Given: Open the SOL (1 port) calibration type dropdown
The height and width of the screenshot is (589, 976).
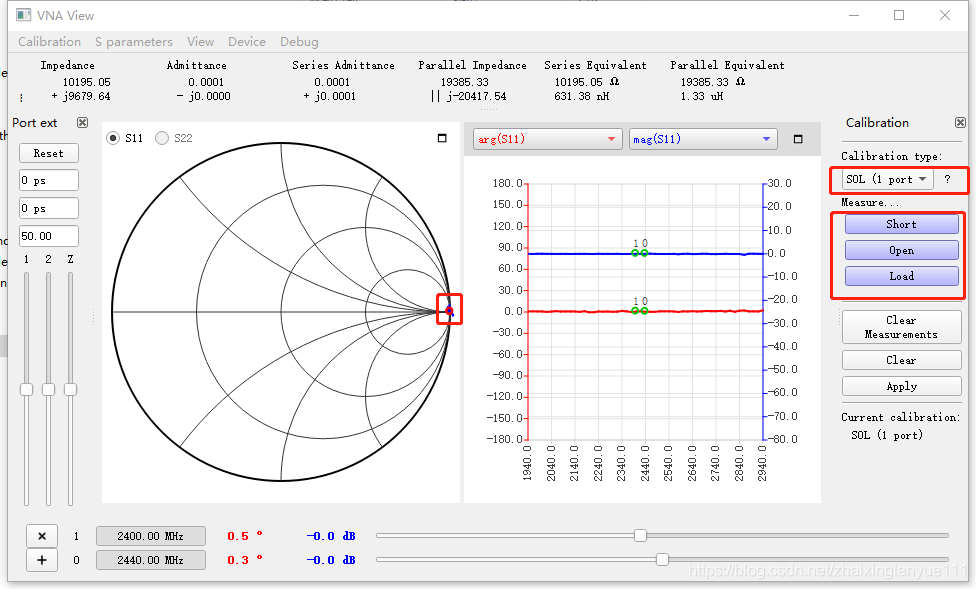Looking at the screenshot, I should (888, 179).
